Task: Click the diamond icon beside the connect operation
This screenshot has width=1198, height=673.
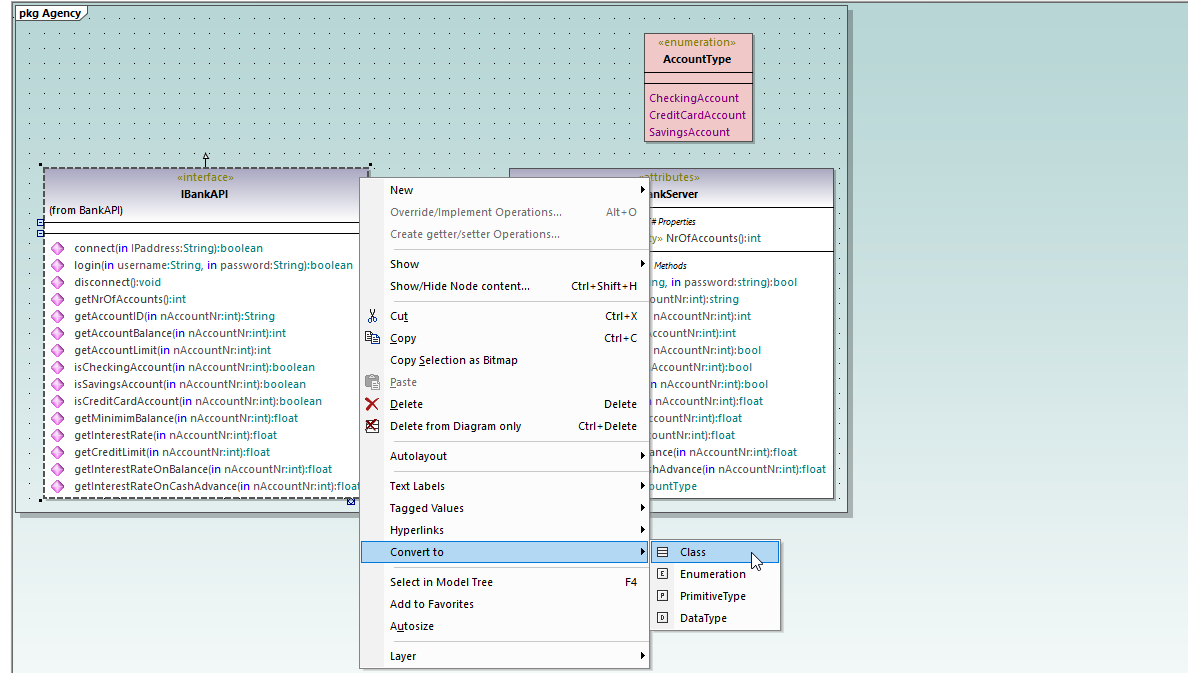Action: pos(57,248)
